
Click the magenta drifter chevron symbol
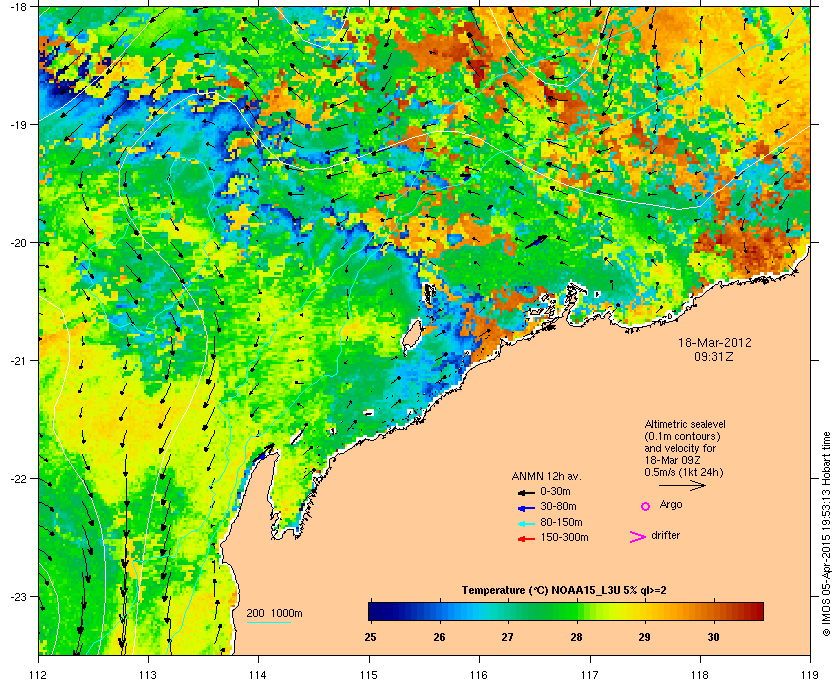pyautogui.click(x=638, y=537)
